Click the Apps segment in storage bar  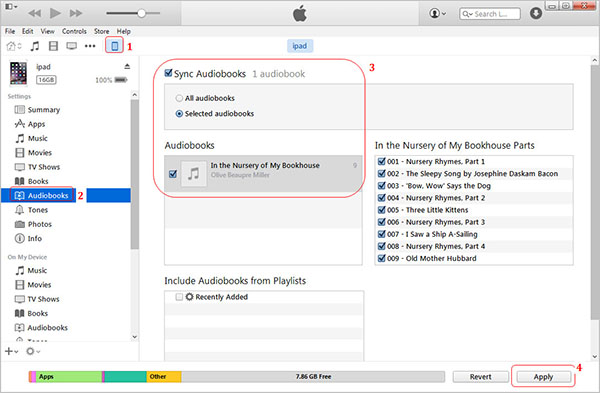(x=69, y=377)
